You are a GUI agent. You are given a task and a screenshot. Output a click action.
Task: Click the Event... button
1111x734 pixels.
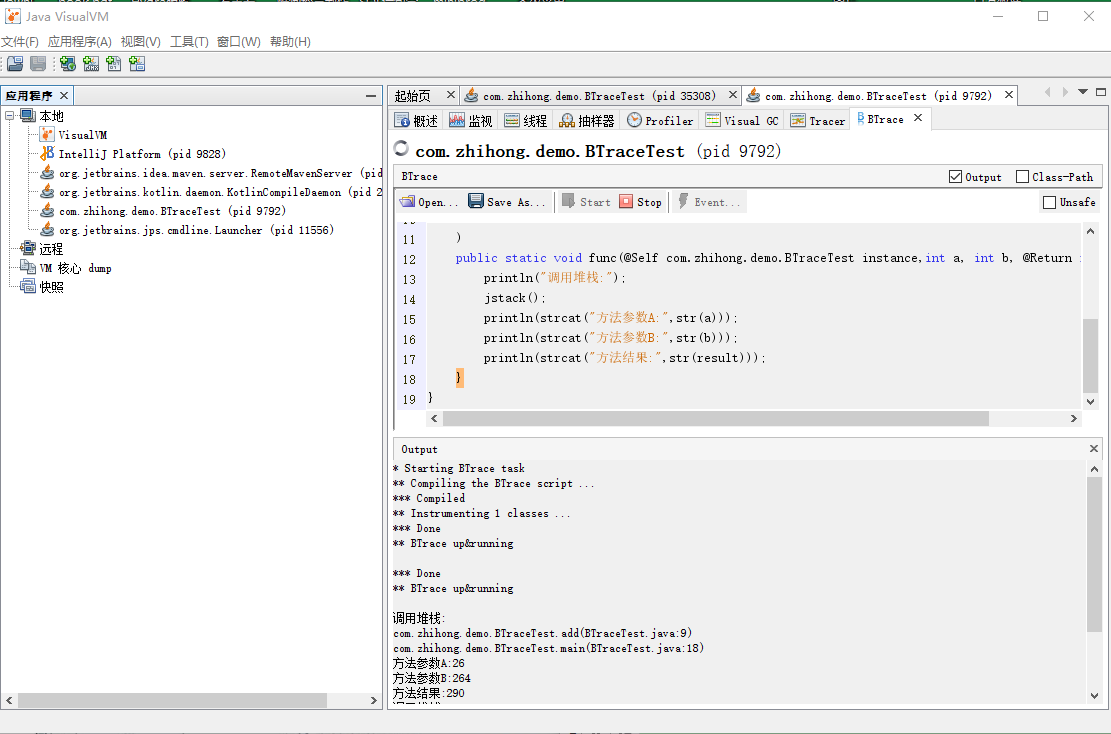(709, 202)
